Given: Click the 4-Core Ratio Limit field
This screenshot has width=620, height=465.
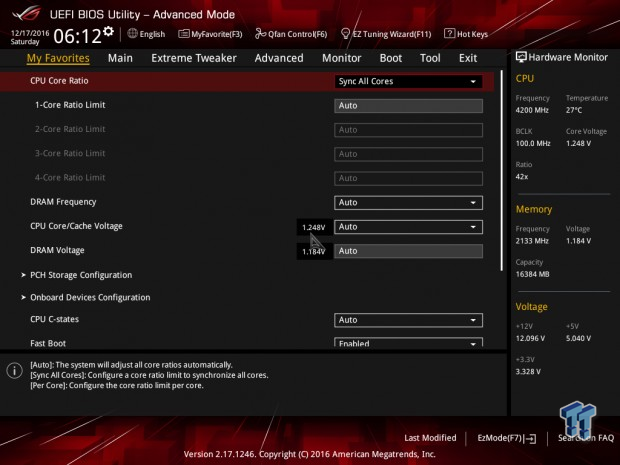Looking at the screenshot, I should (408, 178).
